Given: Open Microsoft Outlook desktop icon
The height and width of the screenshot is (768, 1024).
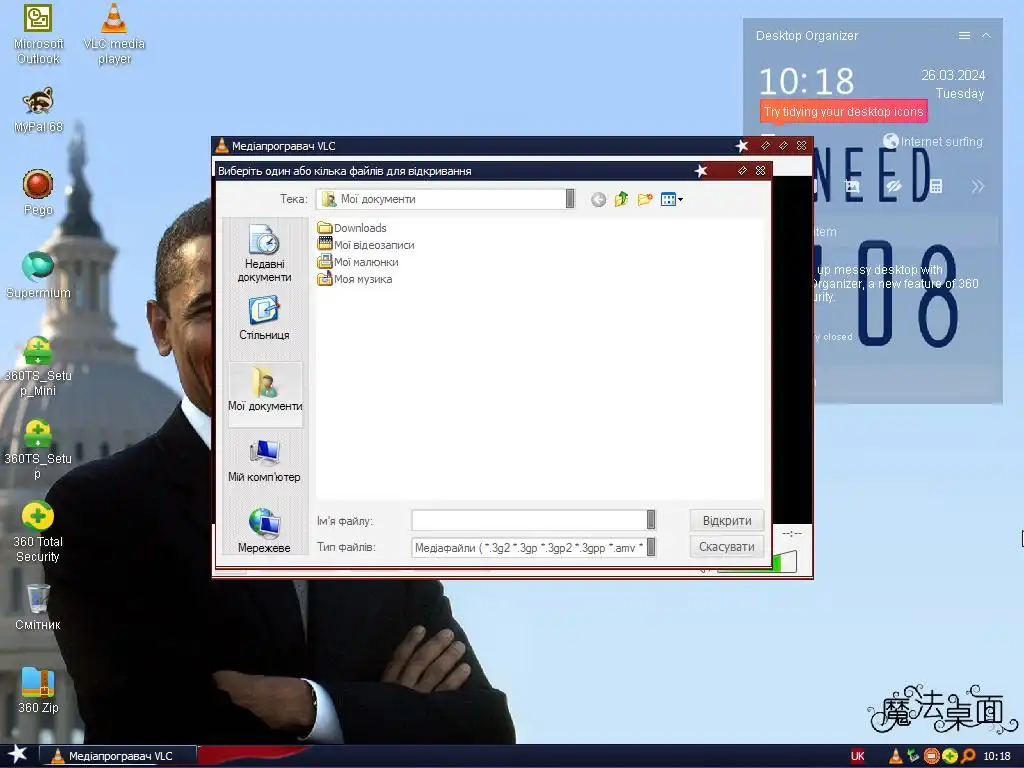Looking at the screenshot, I should coord(38,34).
